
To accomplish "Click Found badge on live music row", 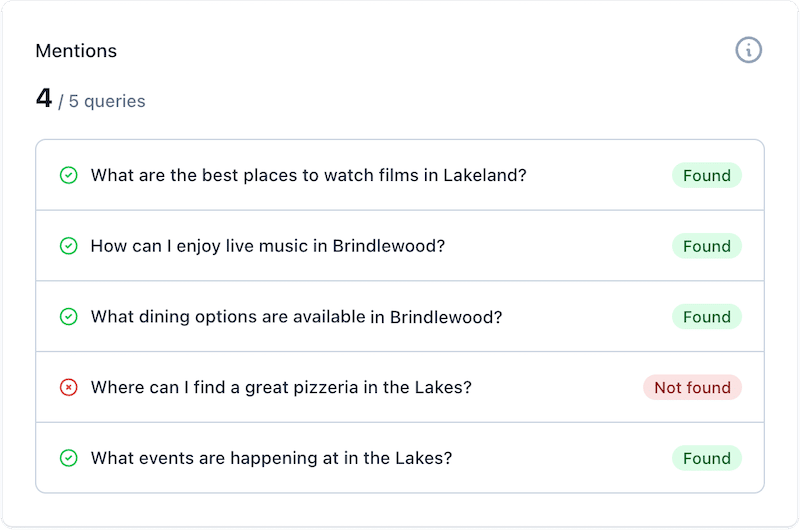I will click(707, 246).
